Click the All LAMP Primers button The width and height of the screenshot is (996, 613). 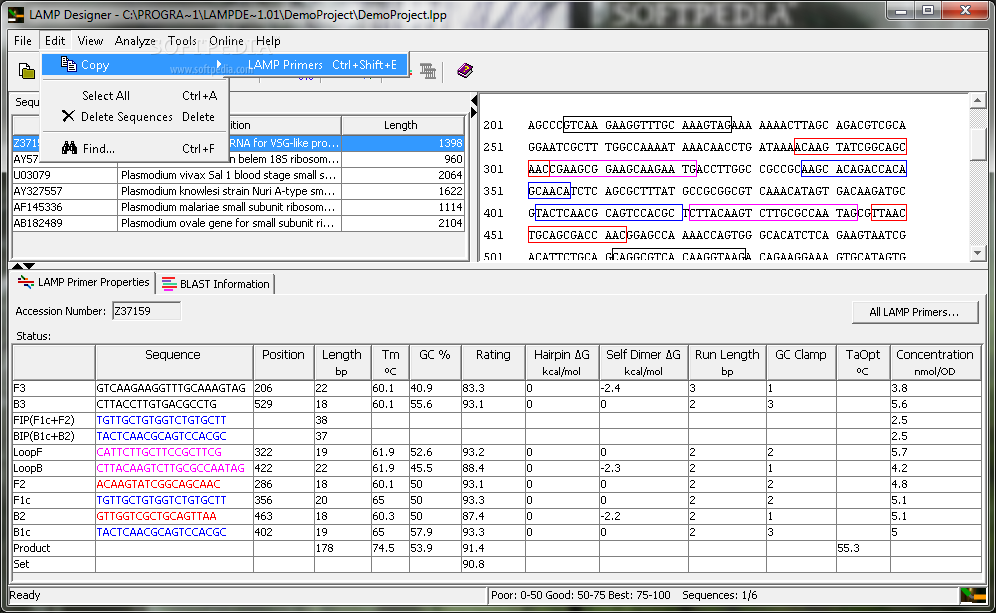tap(914, 312)
